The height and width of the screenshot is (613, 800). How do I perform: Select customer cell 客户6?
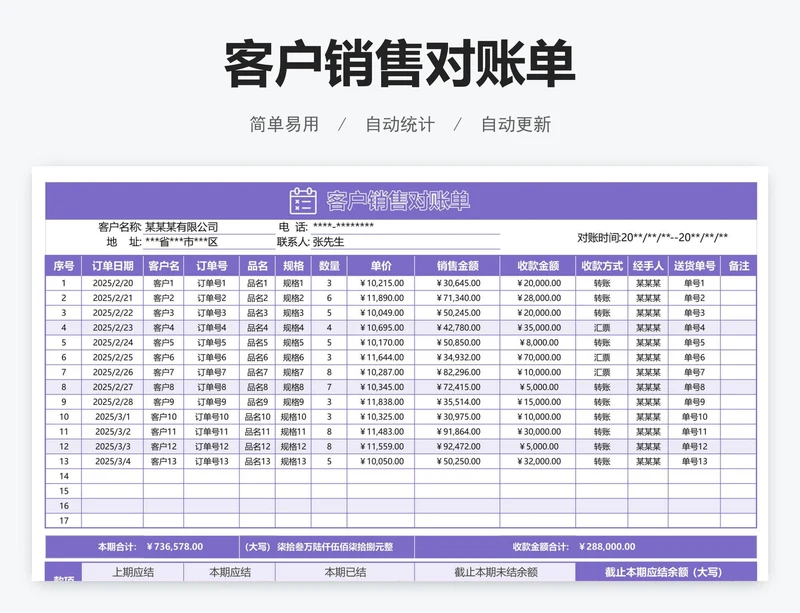pos(164,357)
